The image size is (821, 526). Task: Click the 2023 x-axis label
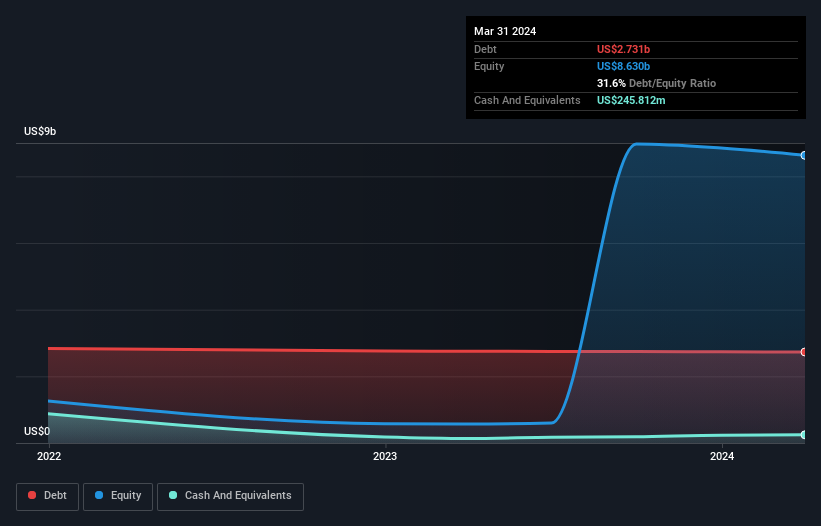click(385, 456)
